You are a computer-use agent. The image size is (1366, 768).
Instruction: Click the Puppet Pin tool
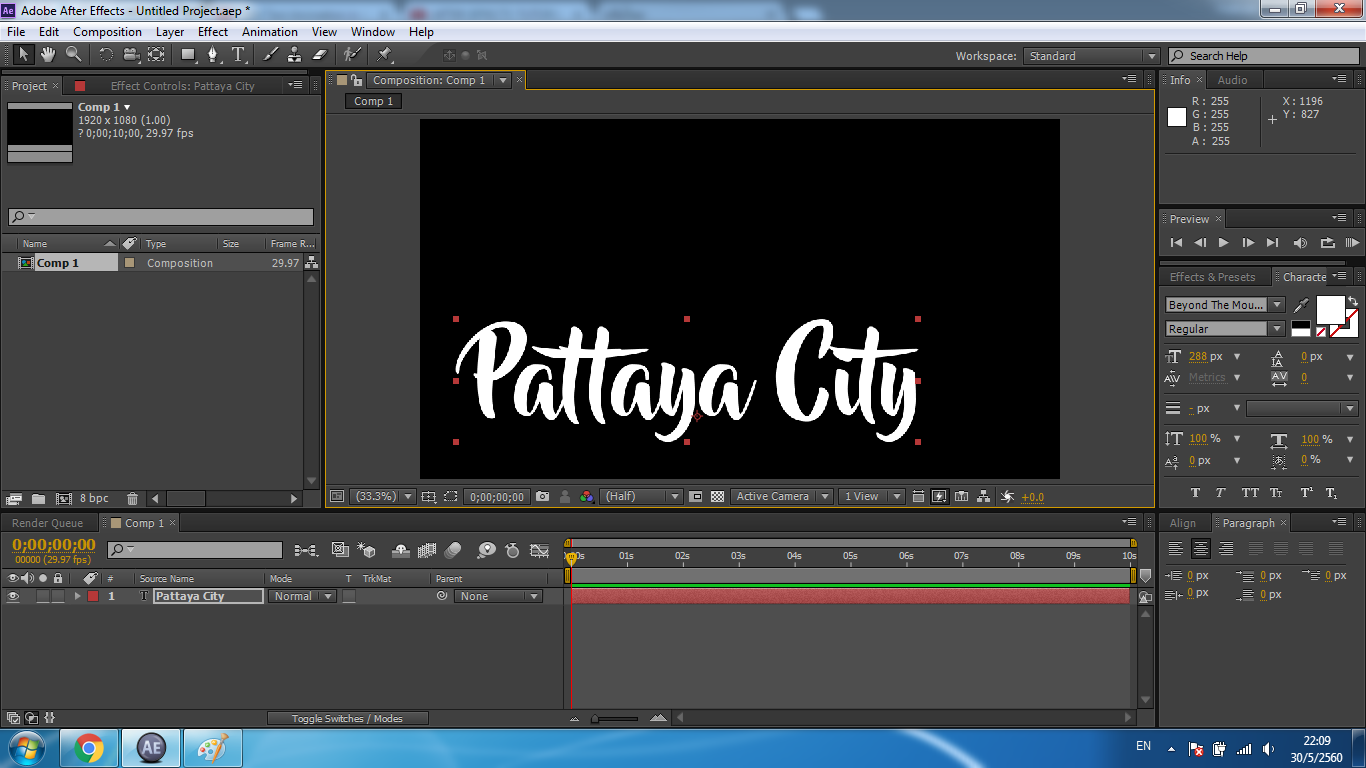tap(385, 54)
